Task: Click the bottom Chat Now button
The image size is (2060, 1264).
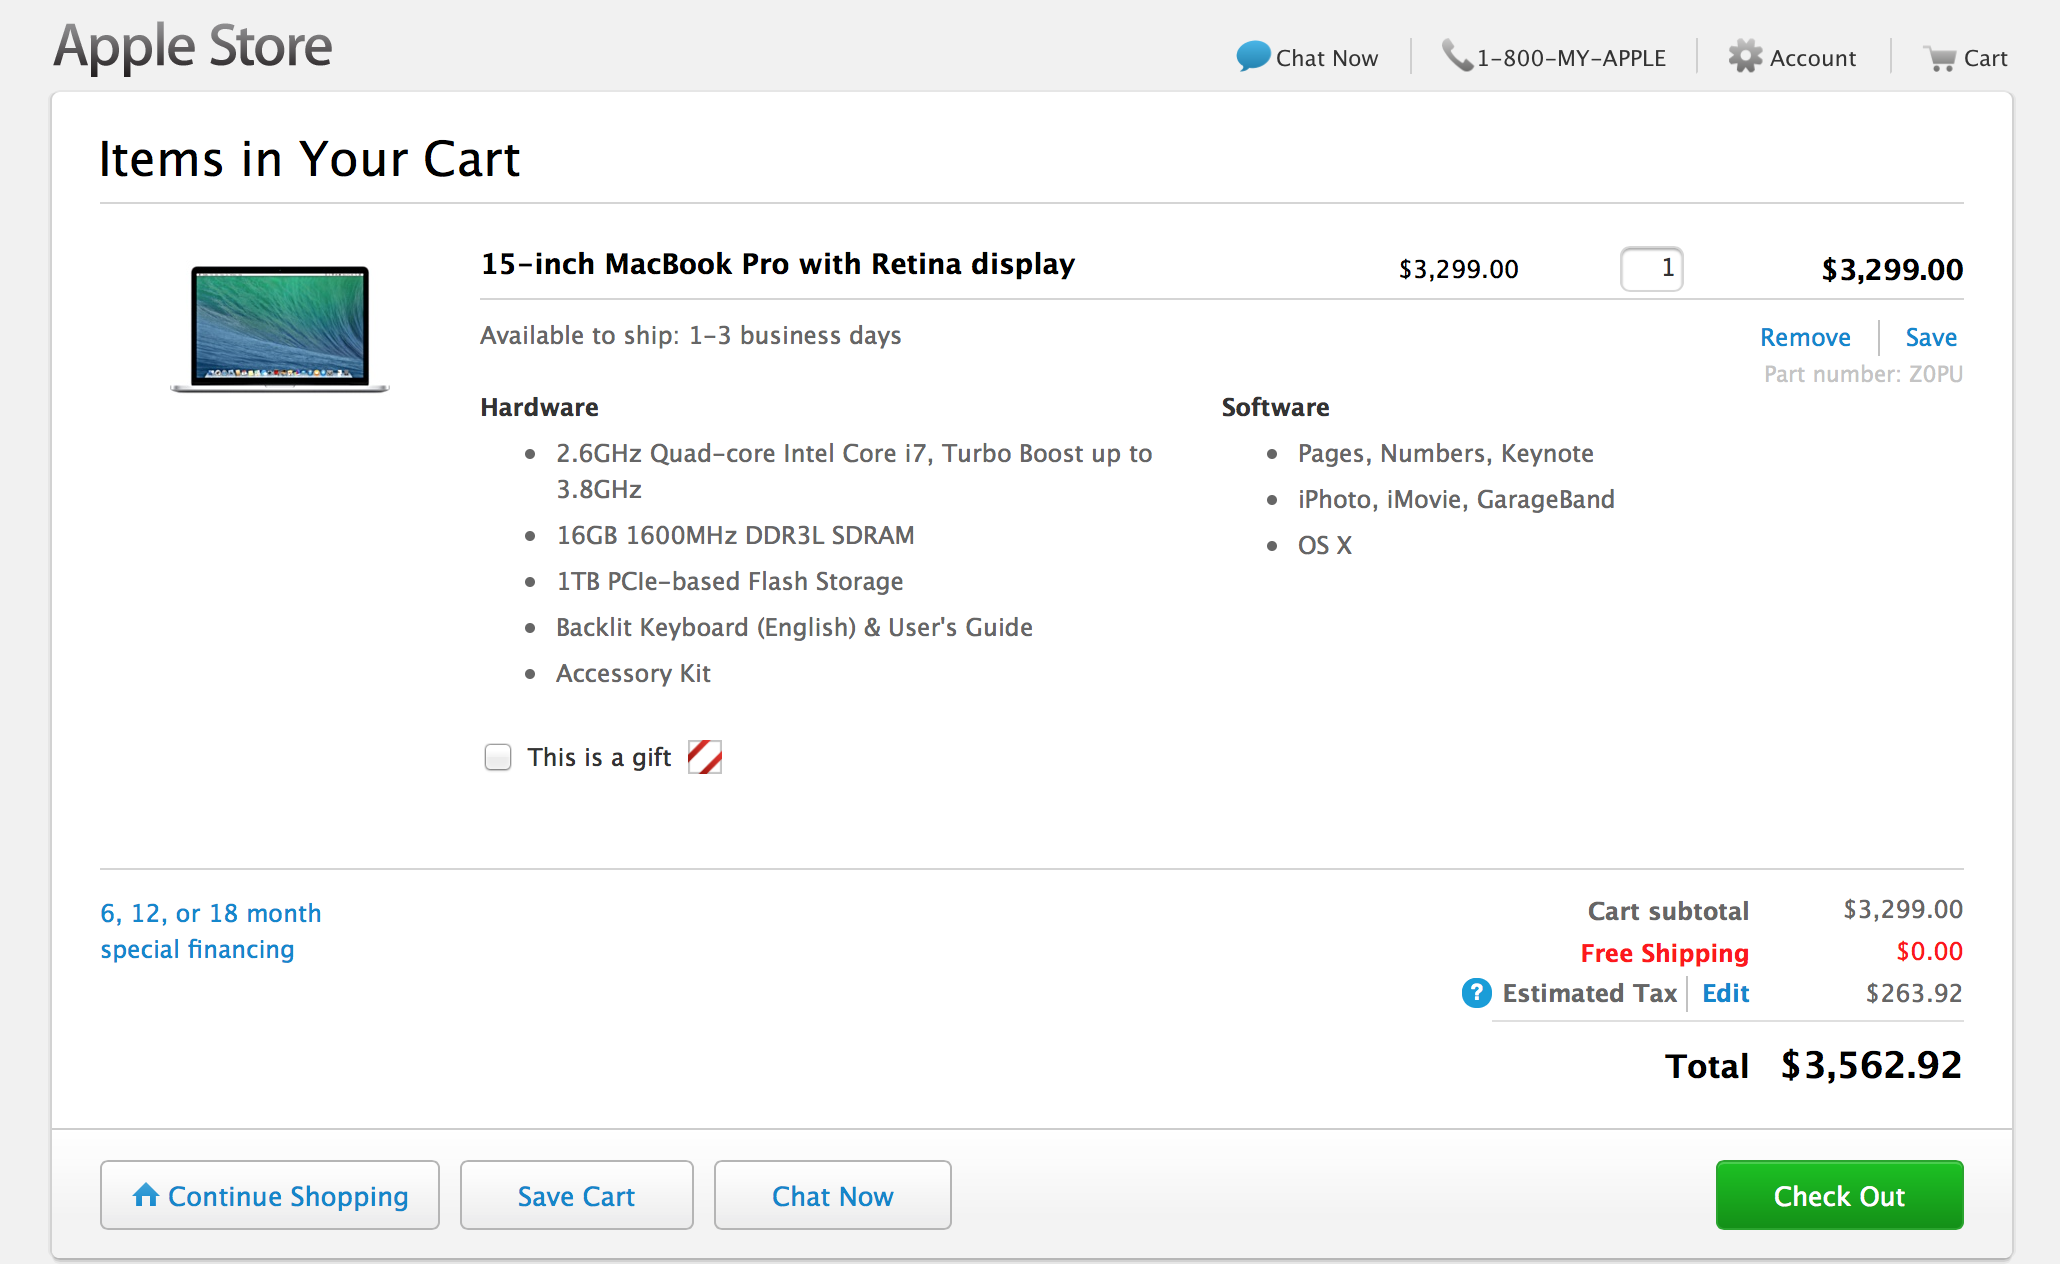Action: pyautogui.click(x=832, y=1196)
